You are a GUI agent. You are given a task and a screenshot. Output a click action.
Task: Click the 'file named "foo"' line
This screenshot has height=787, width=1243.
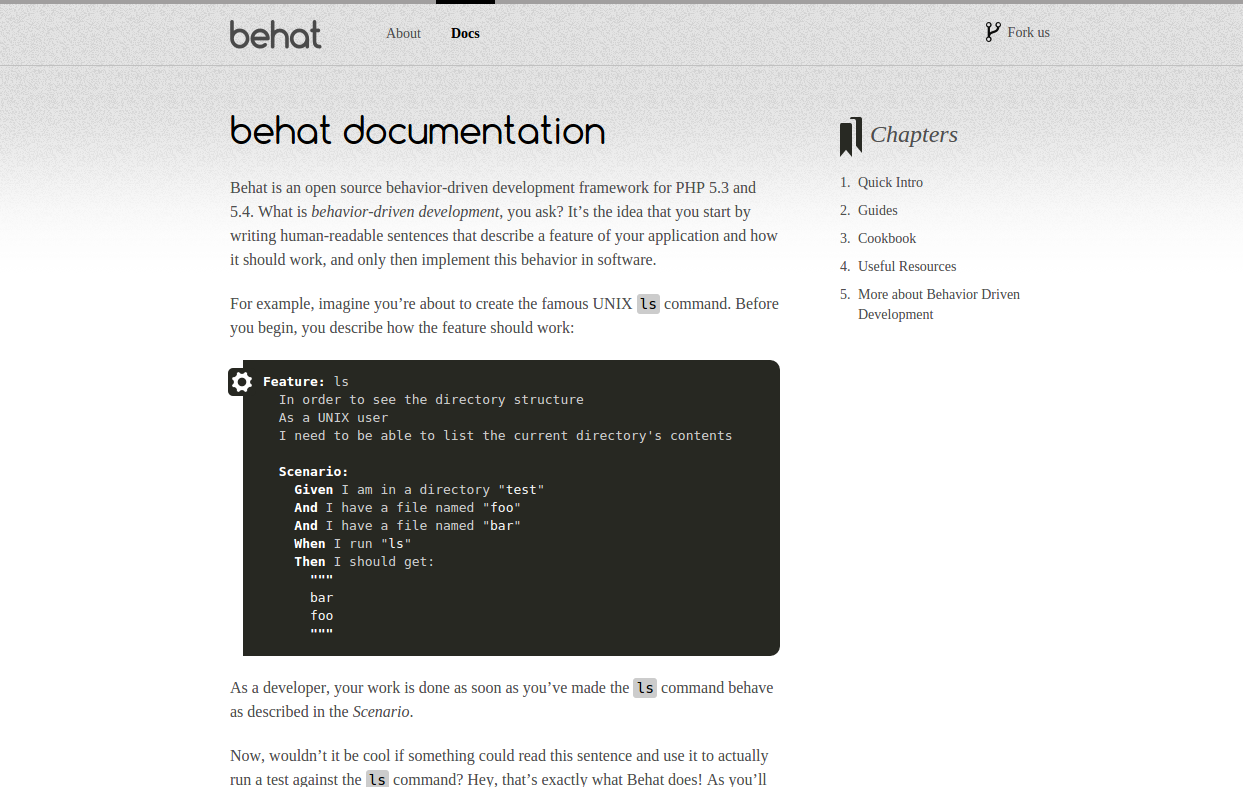(407, 507)
